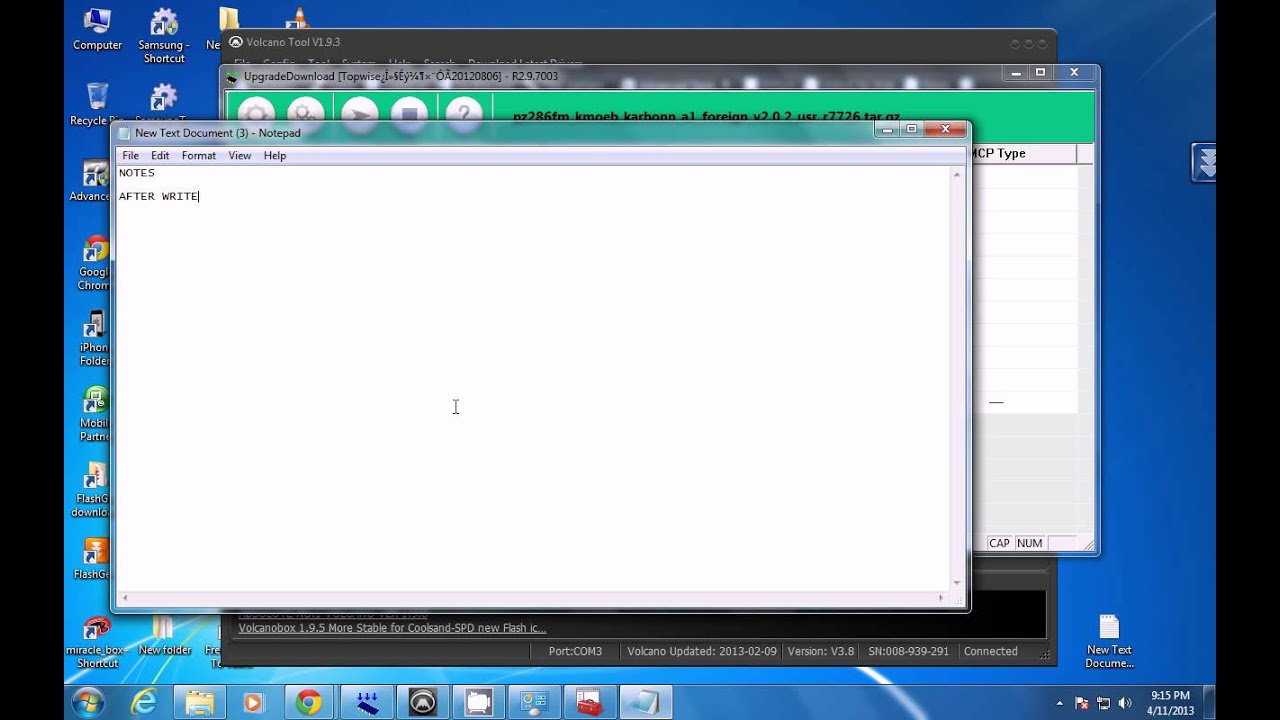This screenshot has width=1280, height=720.
Task: Open the Computer desktop icon
Action: [97, 29]
